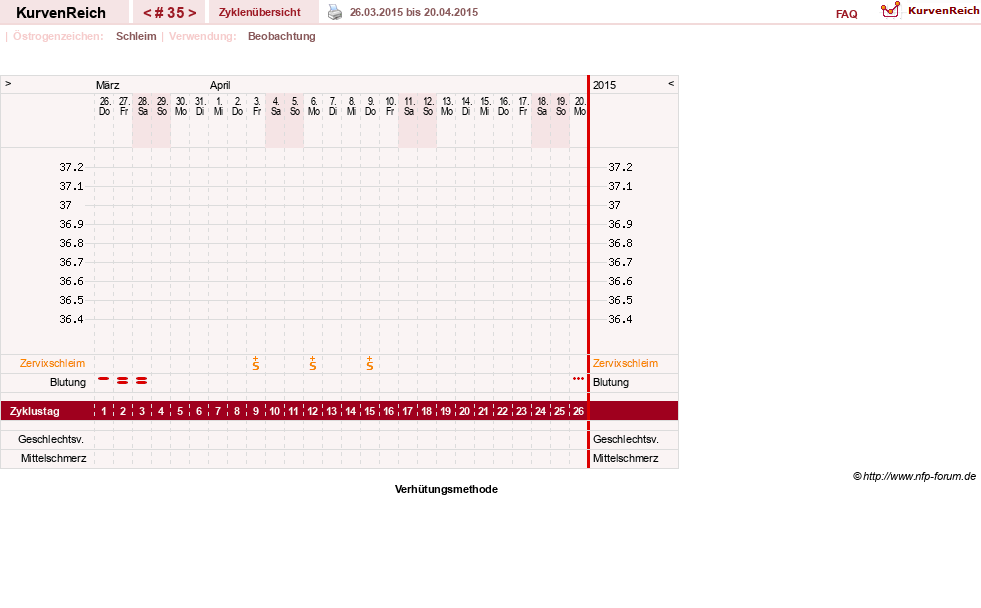The width and height of the screenshot is (981, 608).
Task: Open the FAQ link
Action: (846, 14)
